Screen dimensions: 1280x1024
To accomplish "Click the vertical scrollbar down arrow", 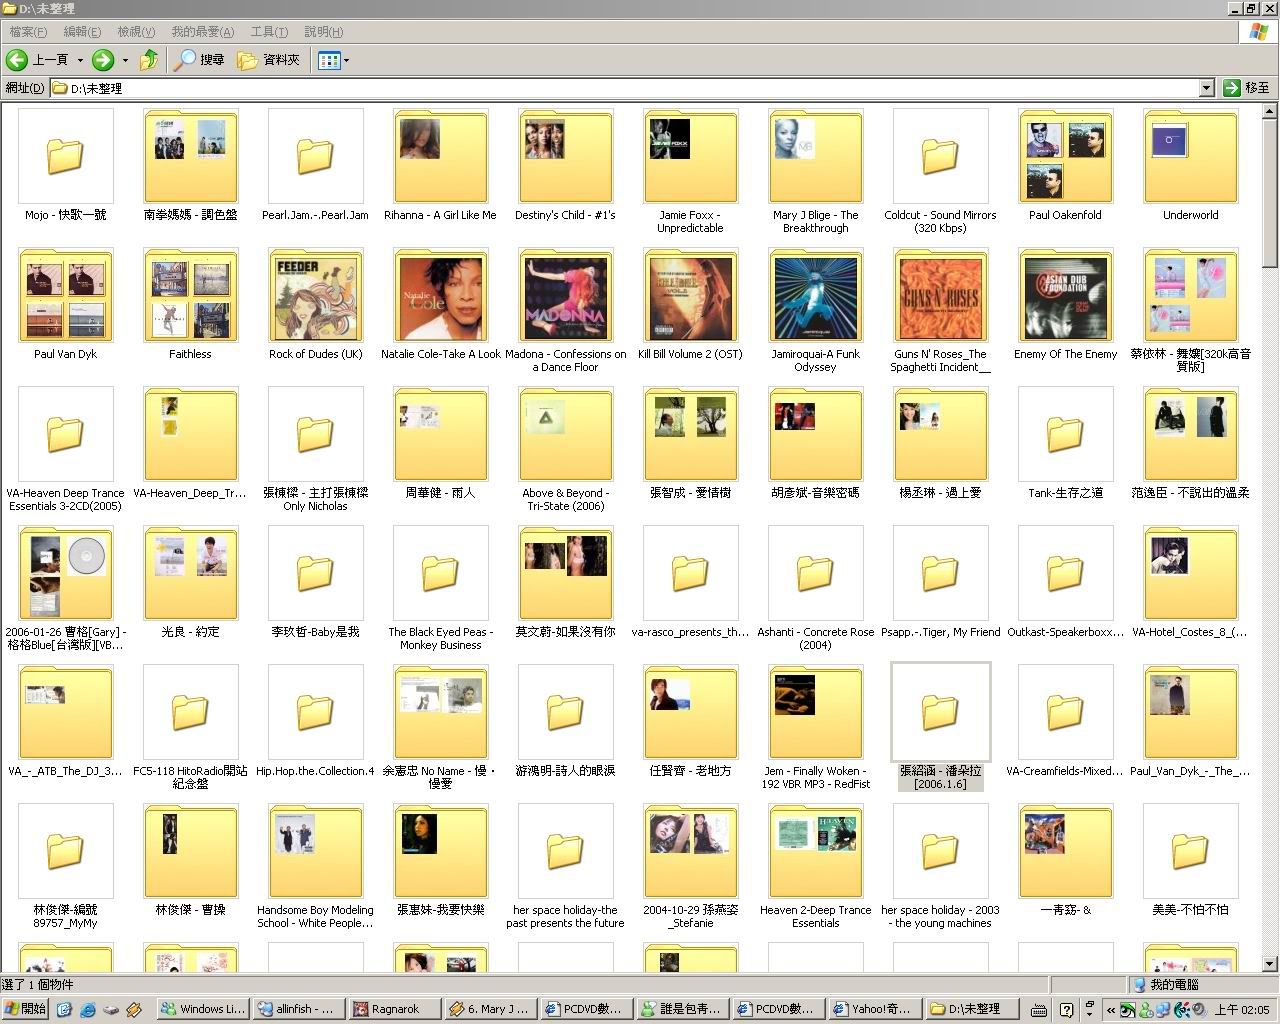I will point(1270,964).
